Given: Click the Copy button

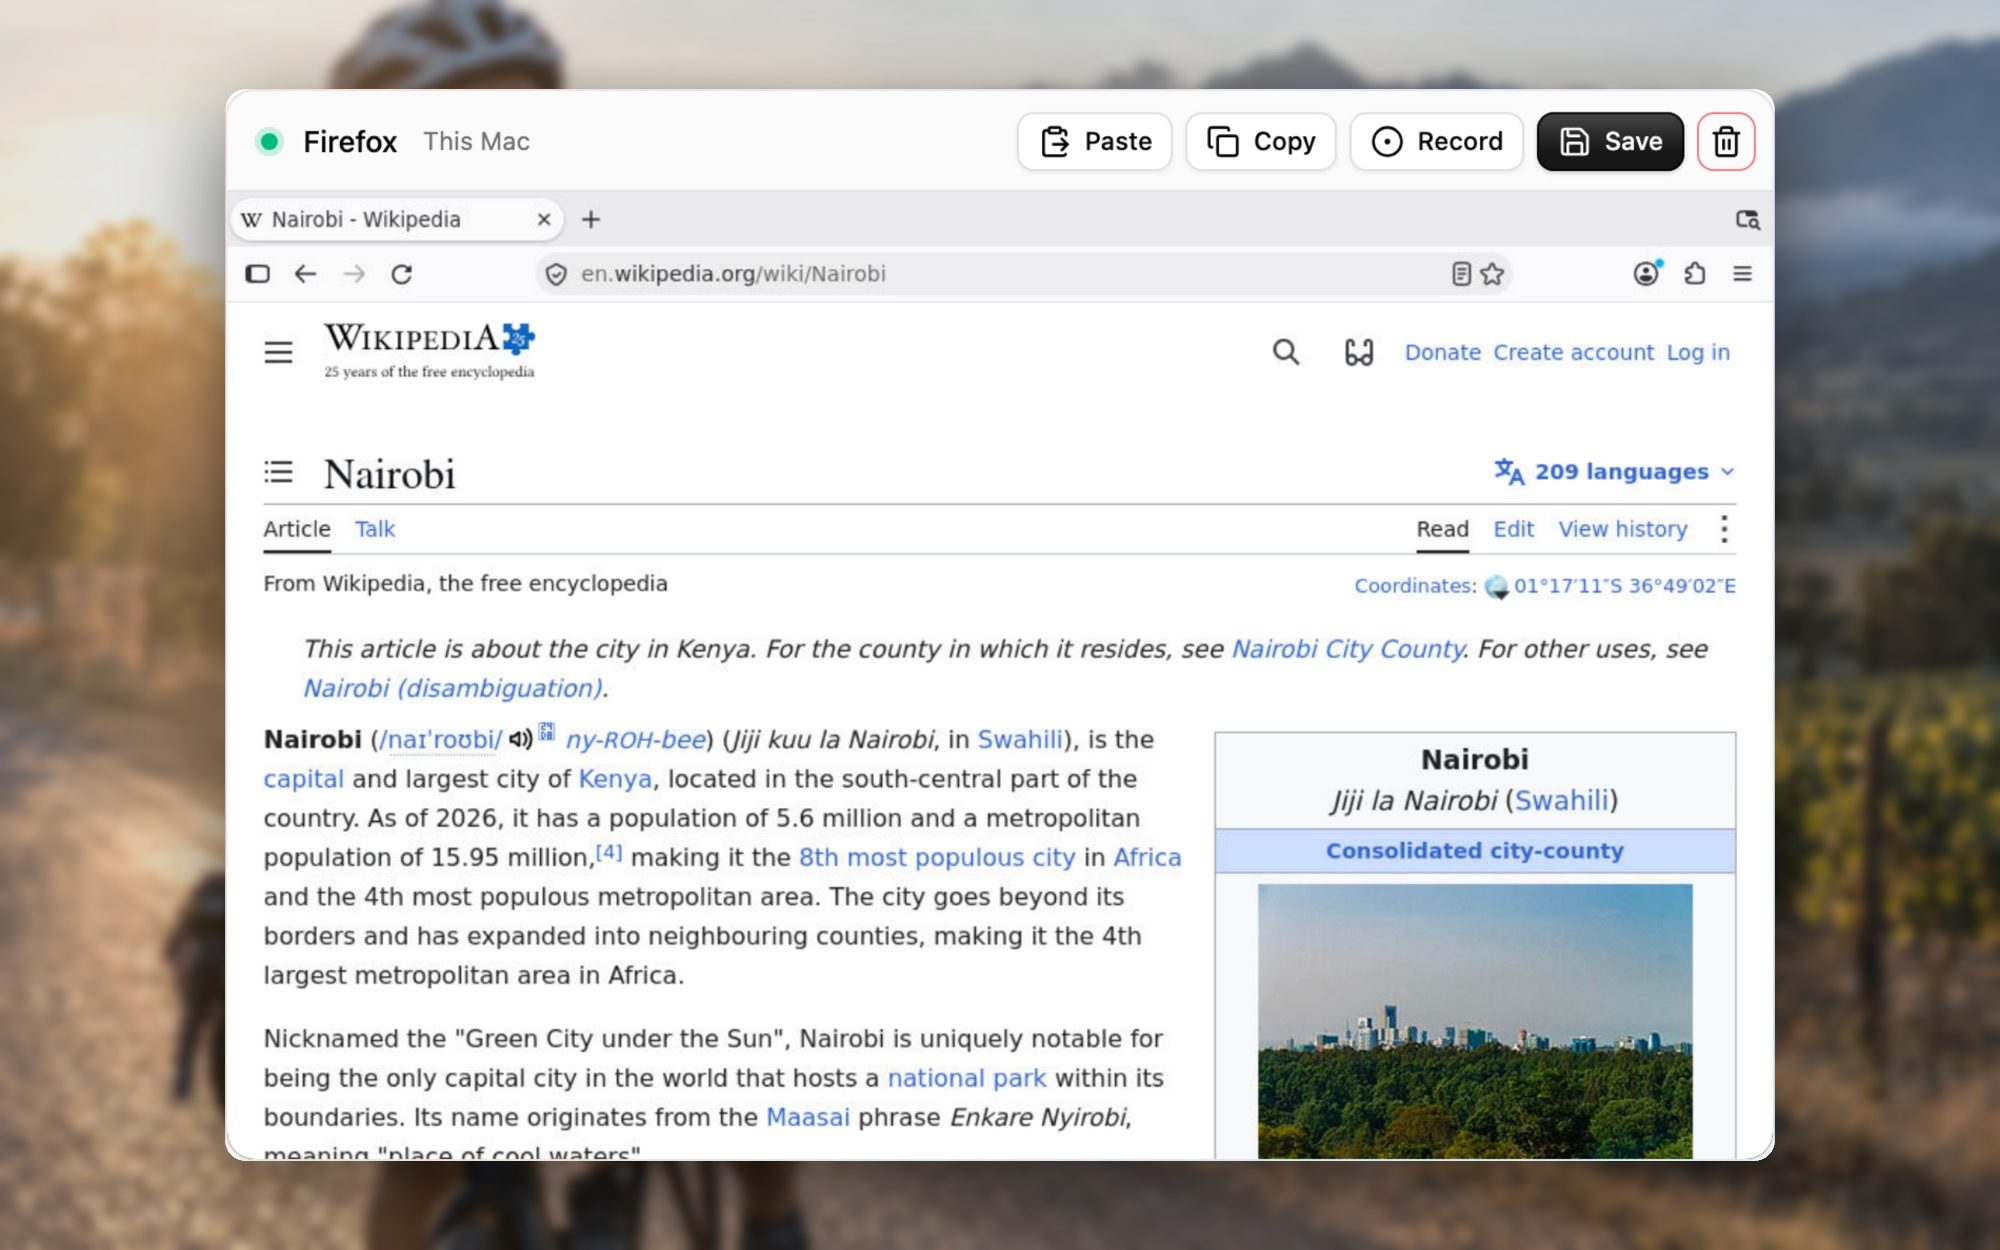Looking at the screenshot, I should pyautogui.click(x=1260, y=141).
